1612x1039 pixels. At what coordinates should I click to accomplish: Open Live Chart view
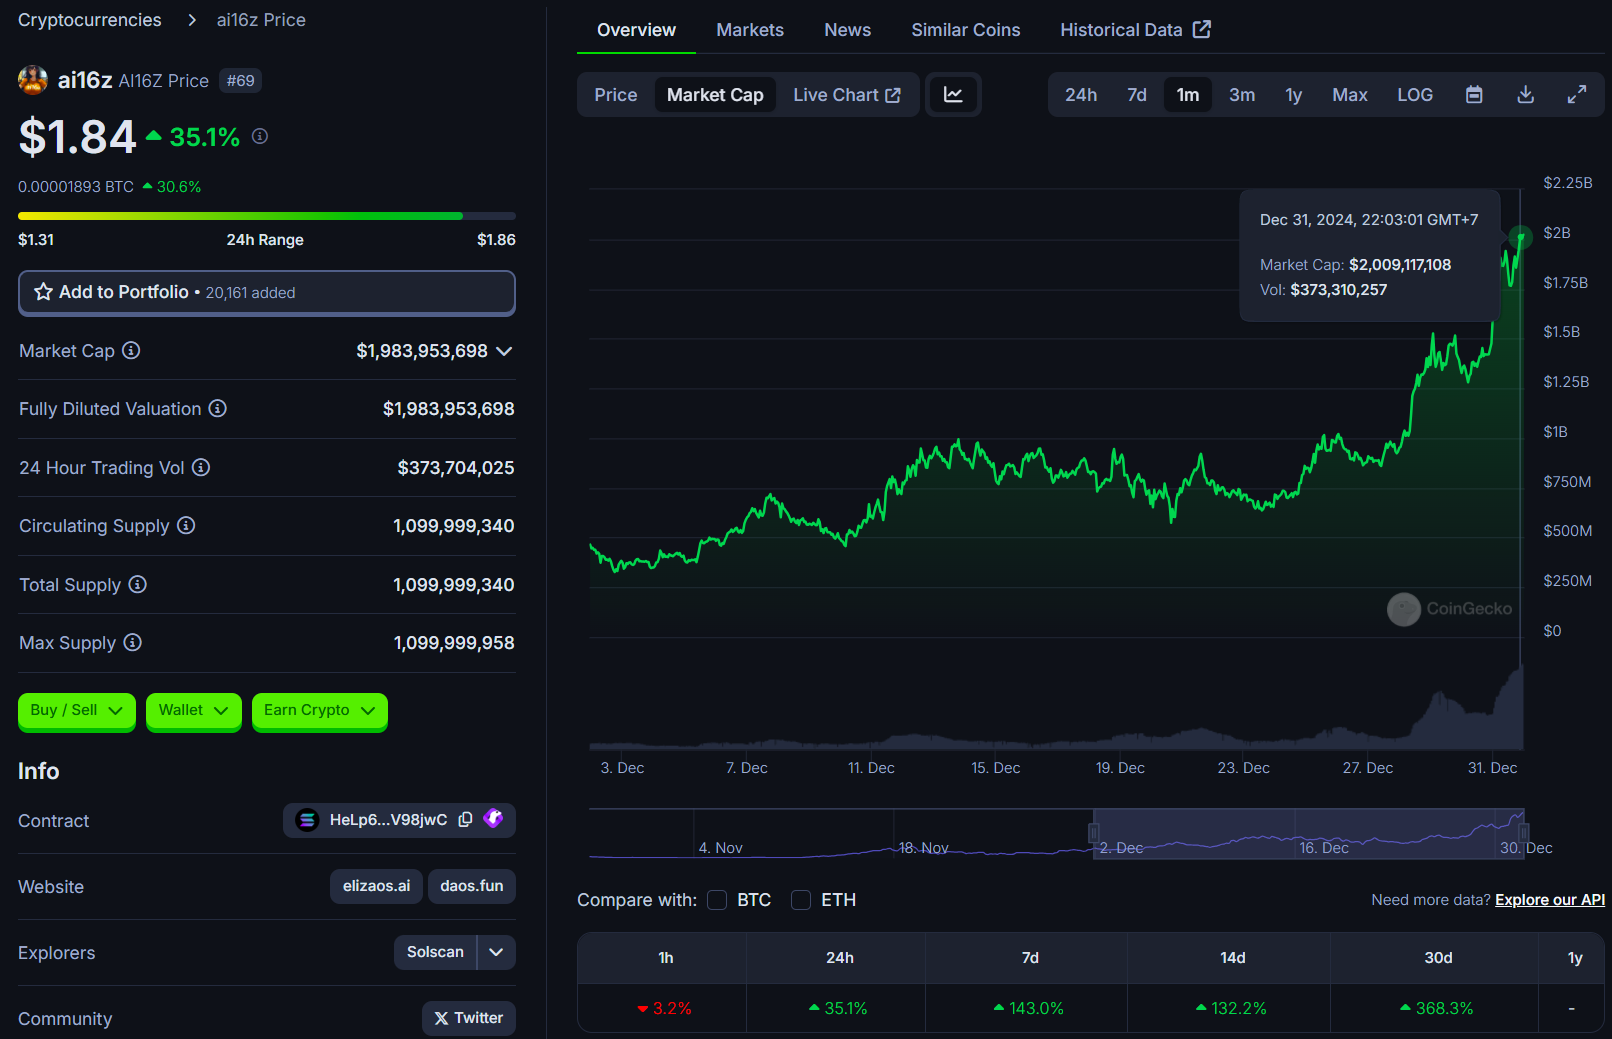point(847,95)
